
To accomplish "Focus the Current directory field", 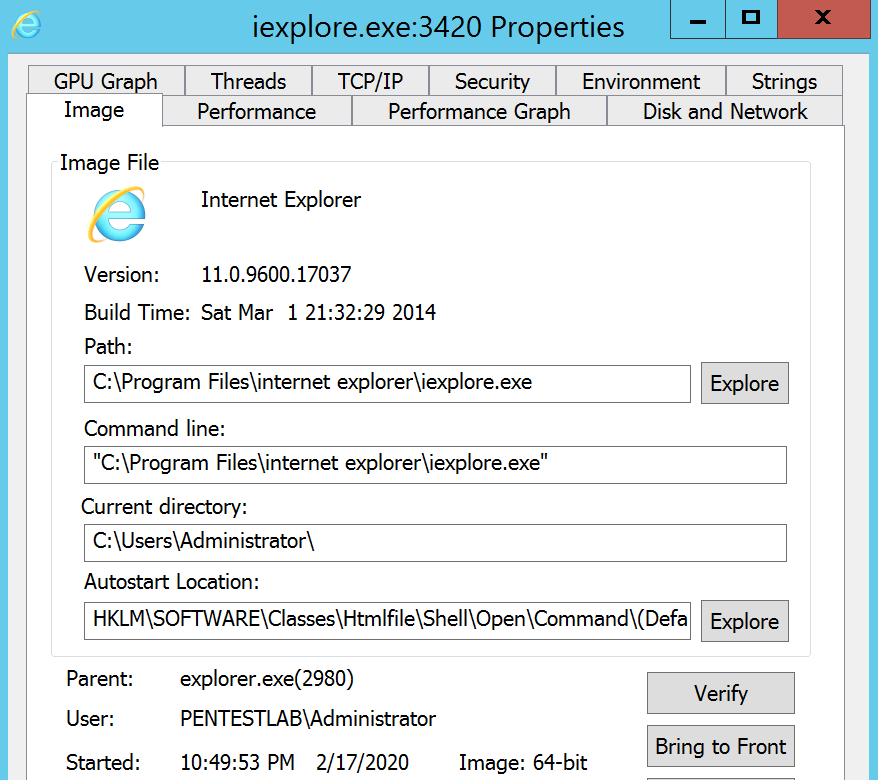I will click(x=435, y=542).
